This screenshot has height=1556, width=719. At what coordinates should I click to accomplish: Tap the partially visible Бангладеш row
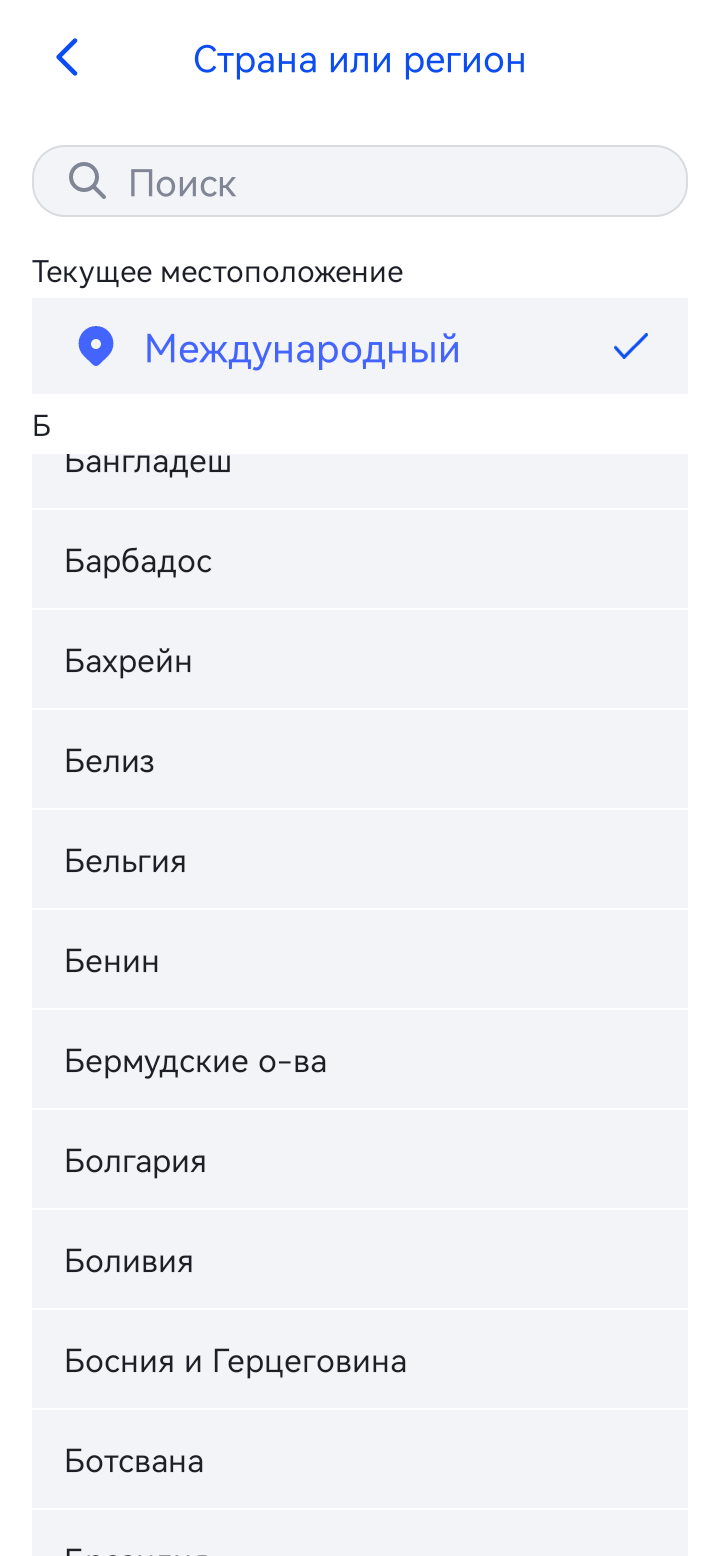[360, 481]
